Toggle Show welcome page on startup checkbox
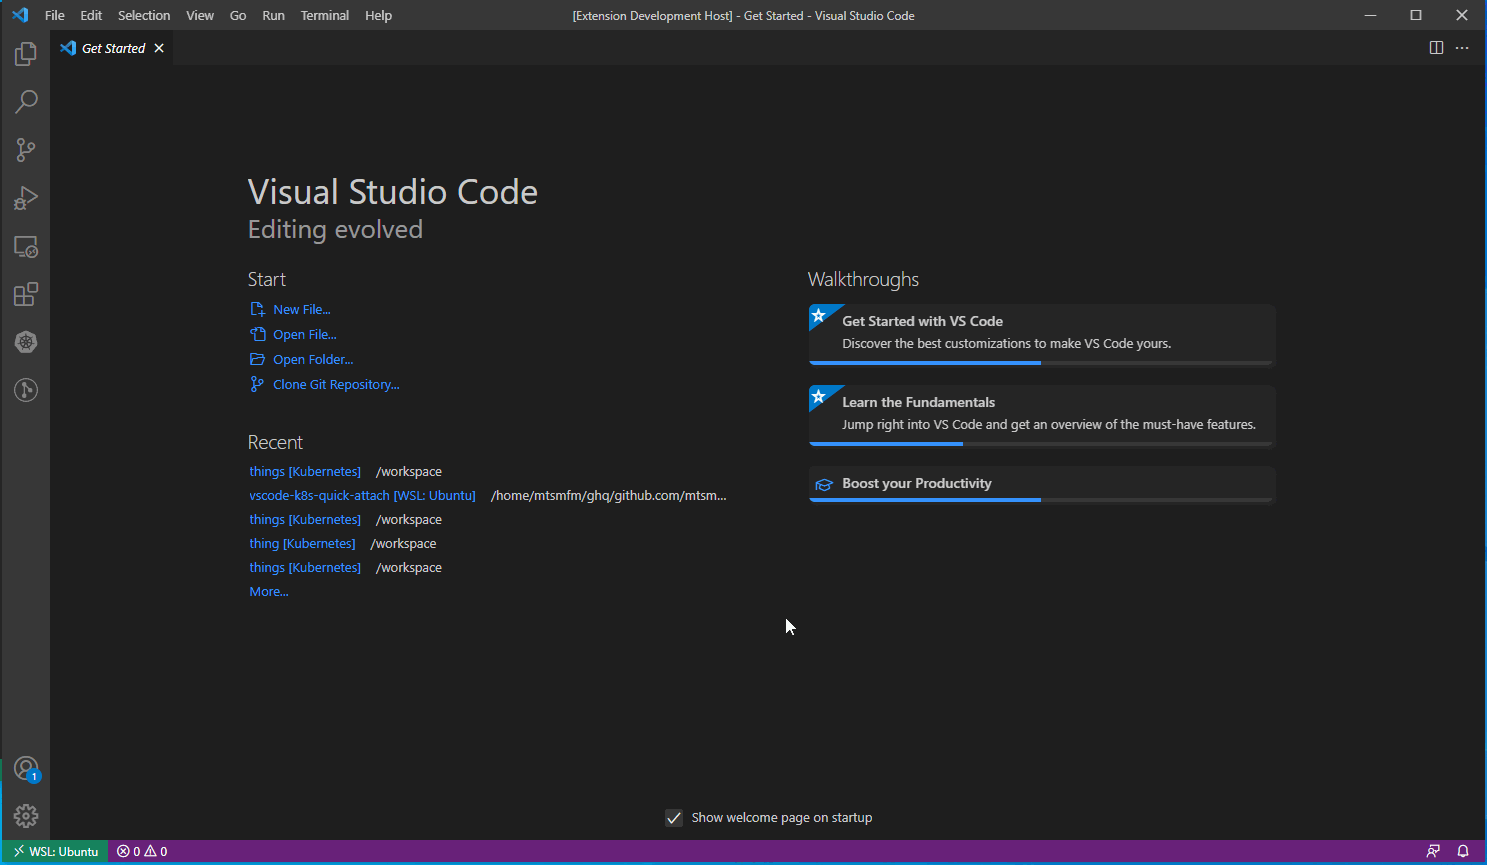Viewport: 1487px width, 865px height. pos(674,818)
